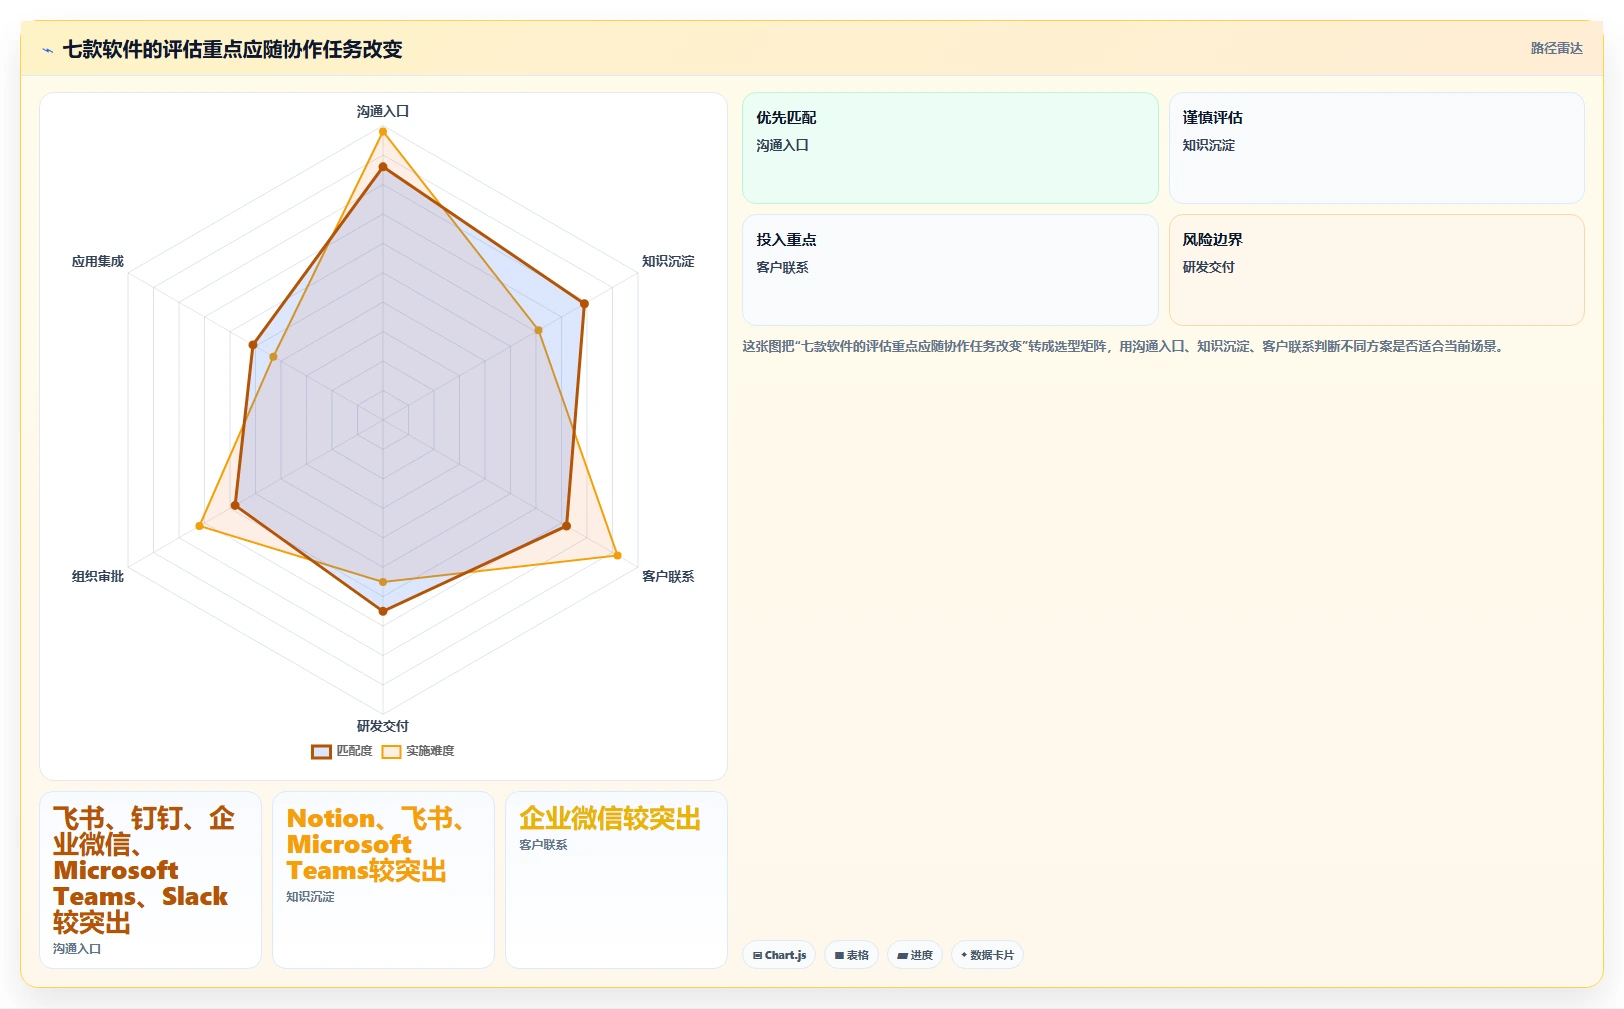Click the title 七款软件的评估重点应随协作任务改变
Screen dimensions: 1624x1009
coord(232,50)
